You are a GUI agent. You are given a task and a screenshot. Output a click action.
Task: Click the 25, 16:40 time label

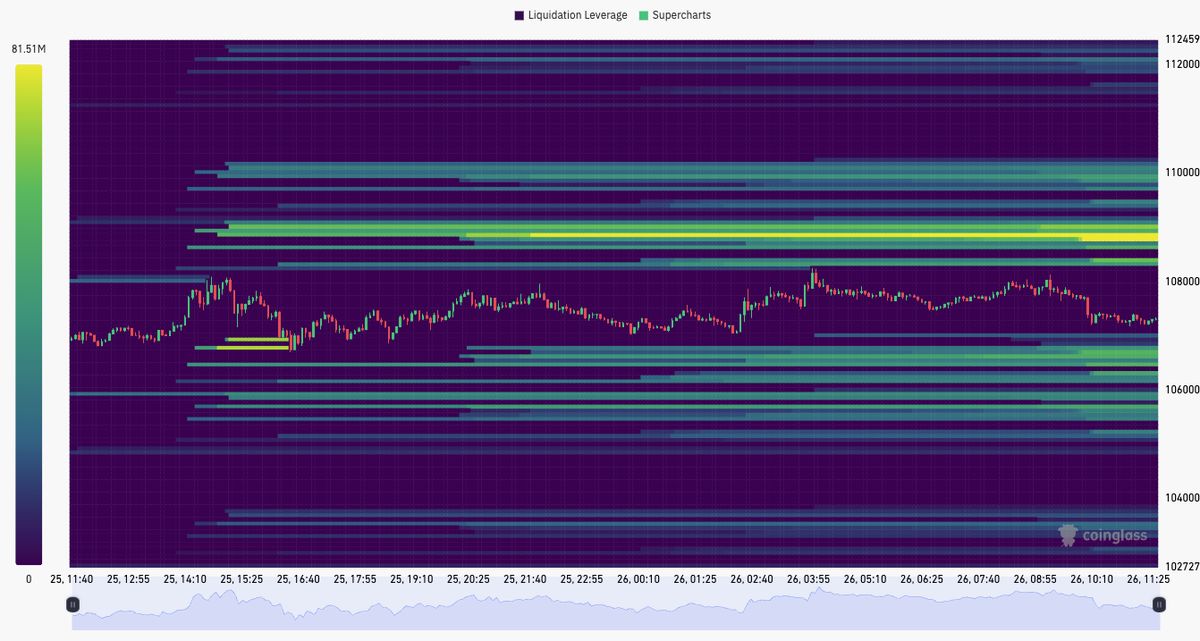(x=298, y=579)
